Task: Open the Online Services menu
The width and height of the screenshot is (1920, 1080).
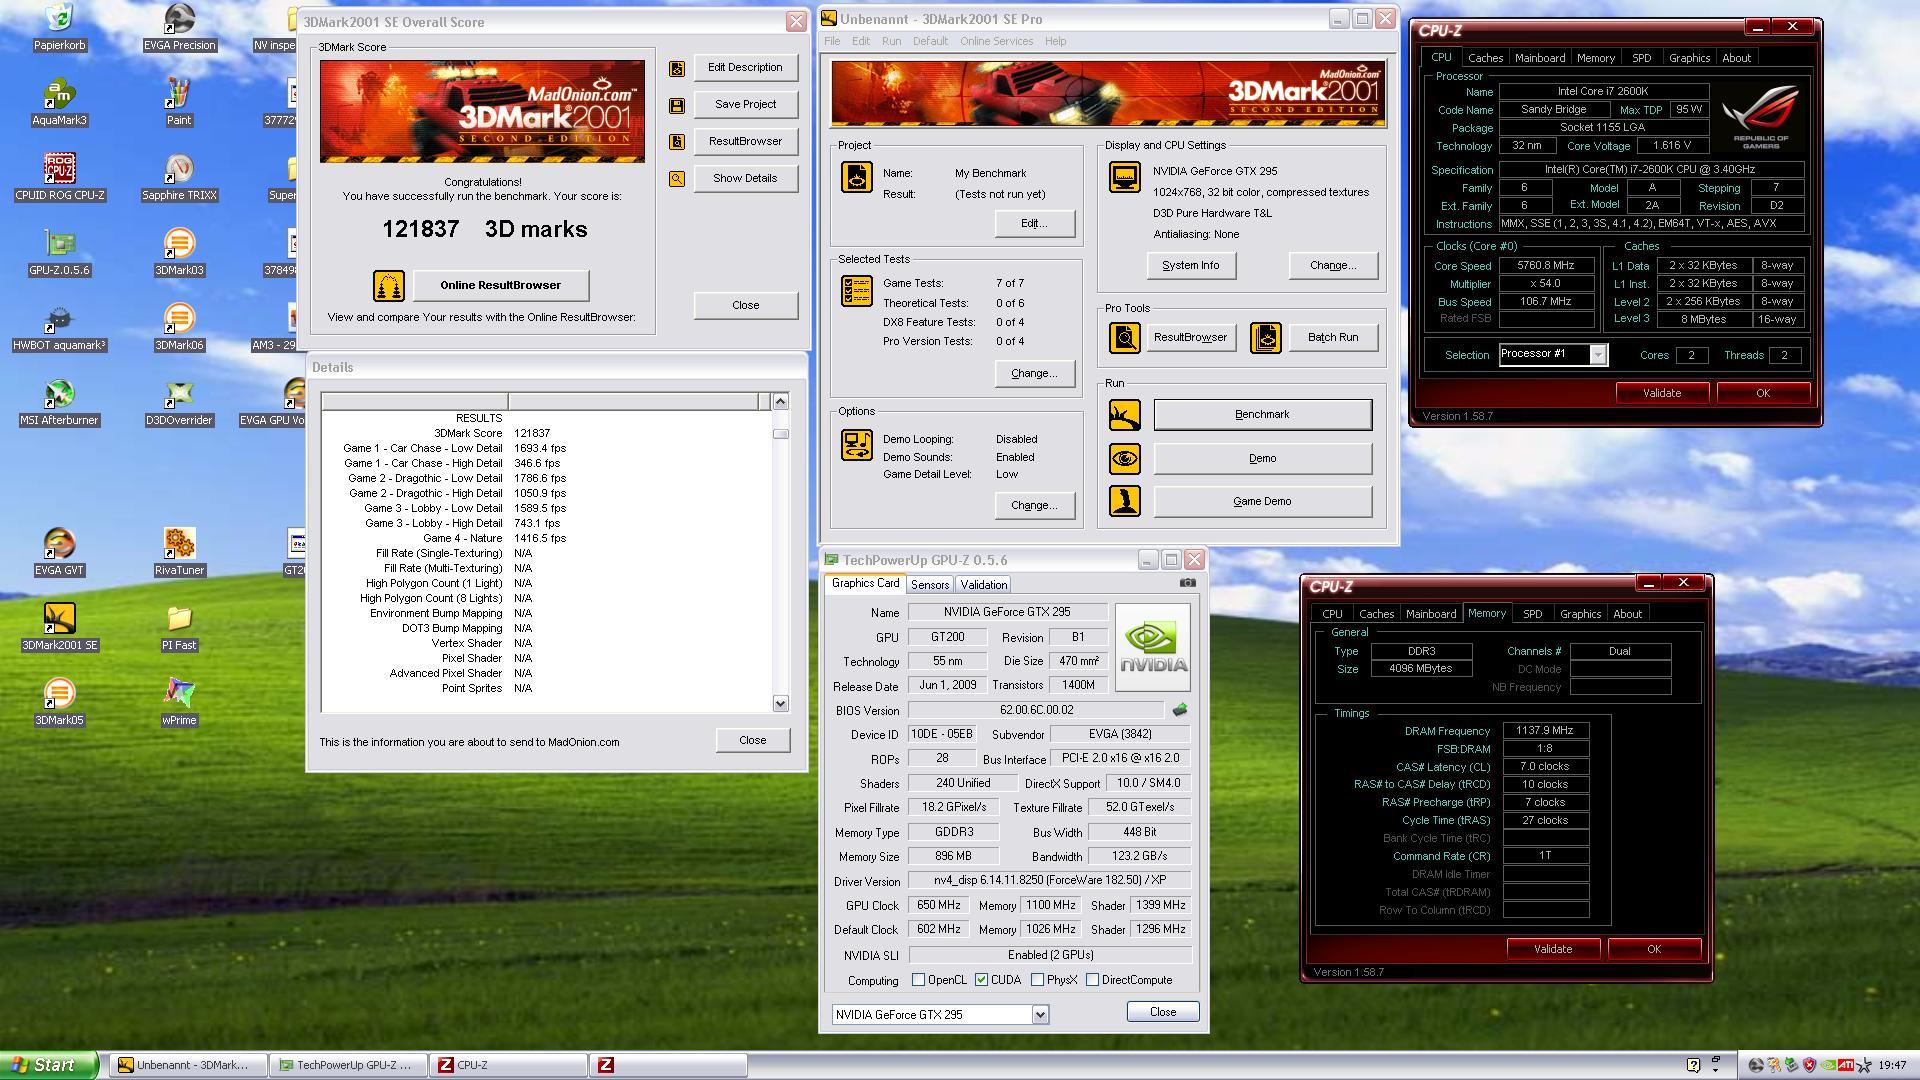Action: (996, 41)
